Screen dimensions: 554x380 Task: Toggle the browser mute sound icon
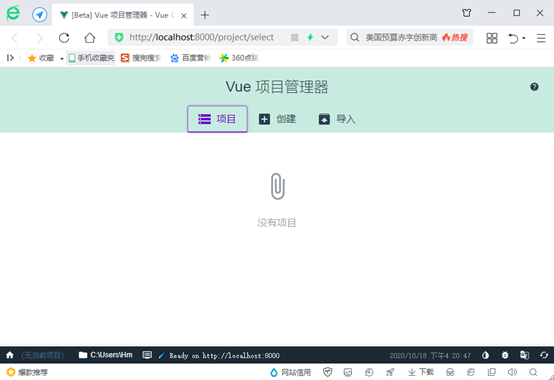pyautogui.click(x=512, y=372)
